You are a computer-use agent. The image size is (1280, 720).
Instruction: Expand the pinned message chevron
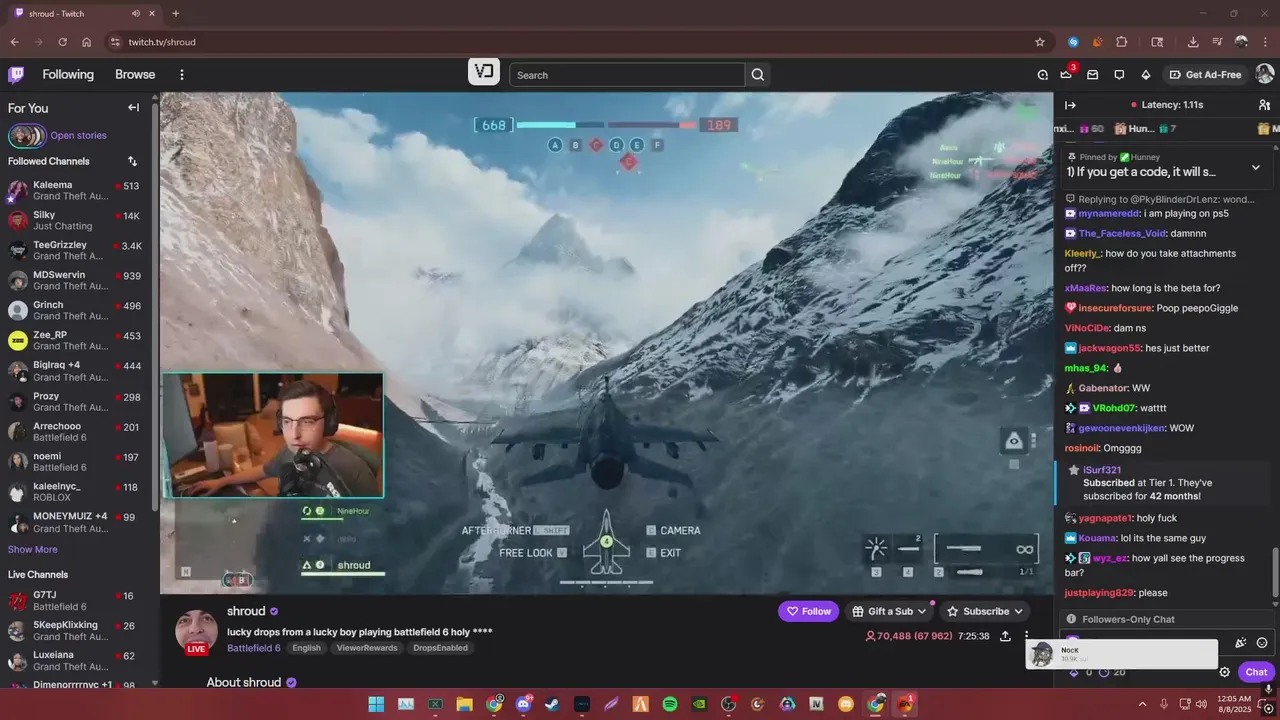(1256, 167)
